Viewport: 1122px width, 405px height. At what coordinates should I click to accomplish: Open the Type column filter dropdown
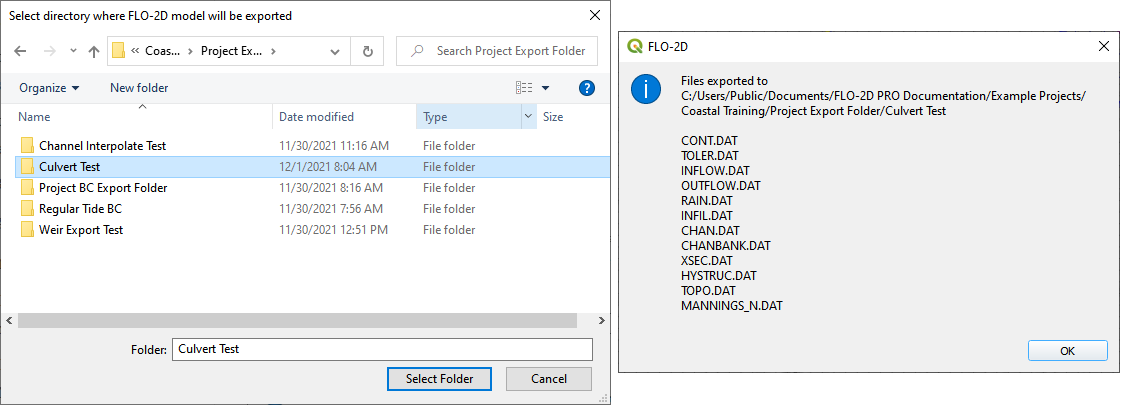point(528,117)
